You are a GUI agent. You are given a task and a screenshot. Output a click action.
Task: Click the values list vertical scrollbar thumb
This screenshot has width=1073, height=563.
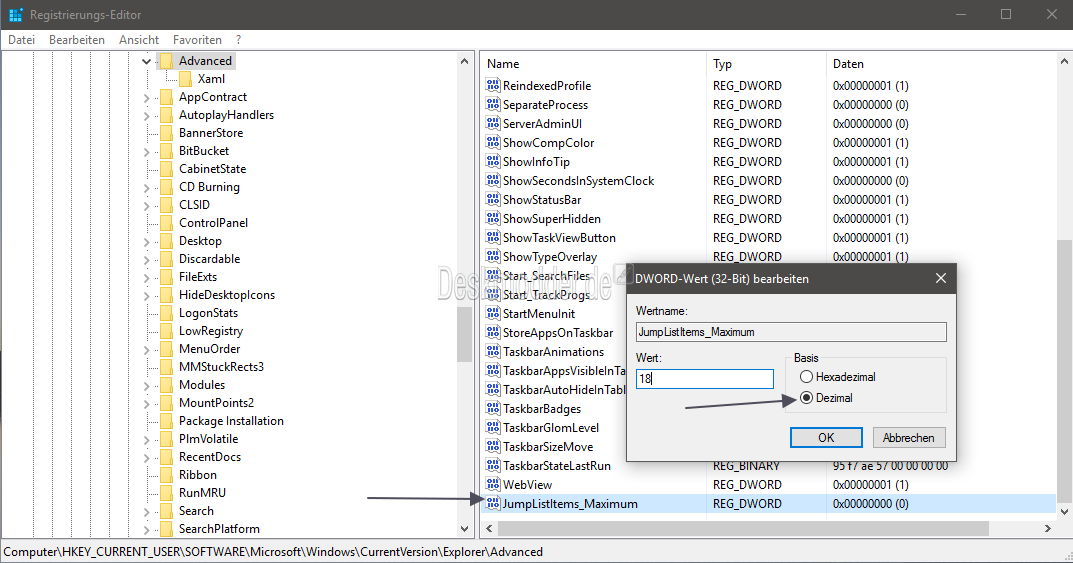click(x=1064, y=371)
